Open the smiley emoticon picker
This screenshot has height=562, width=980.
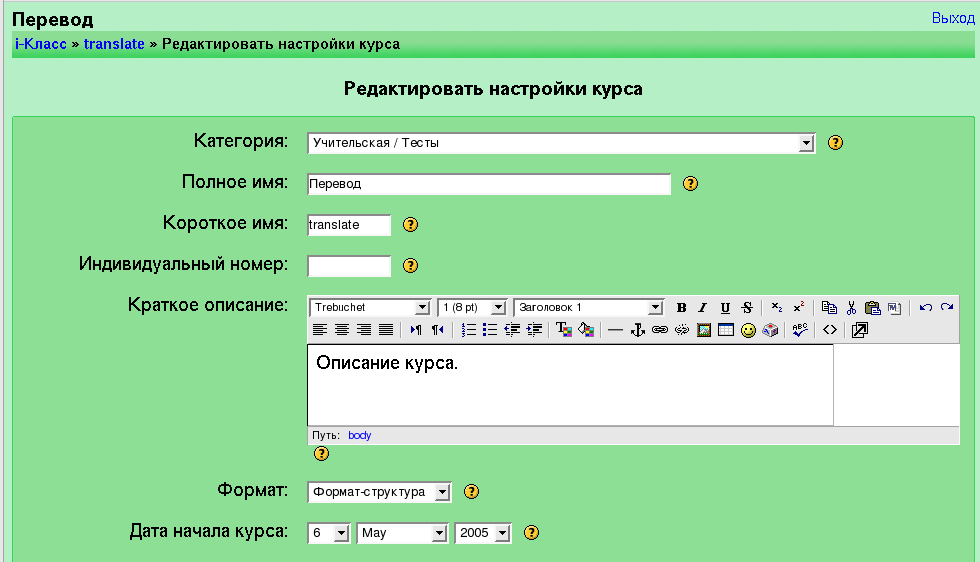tap(748, 330)
